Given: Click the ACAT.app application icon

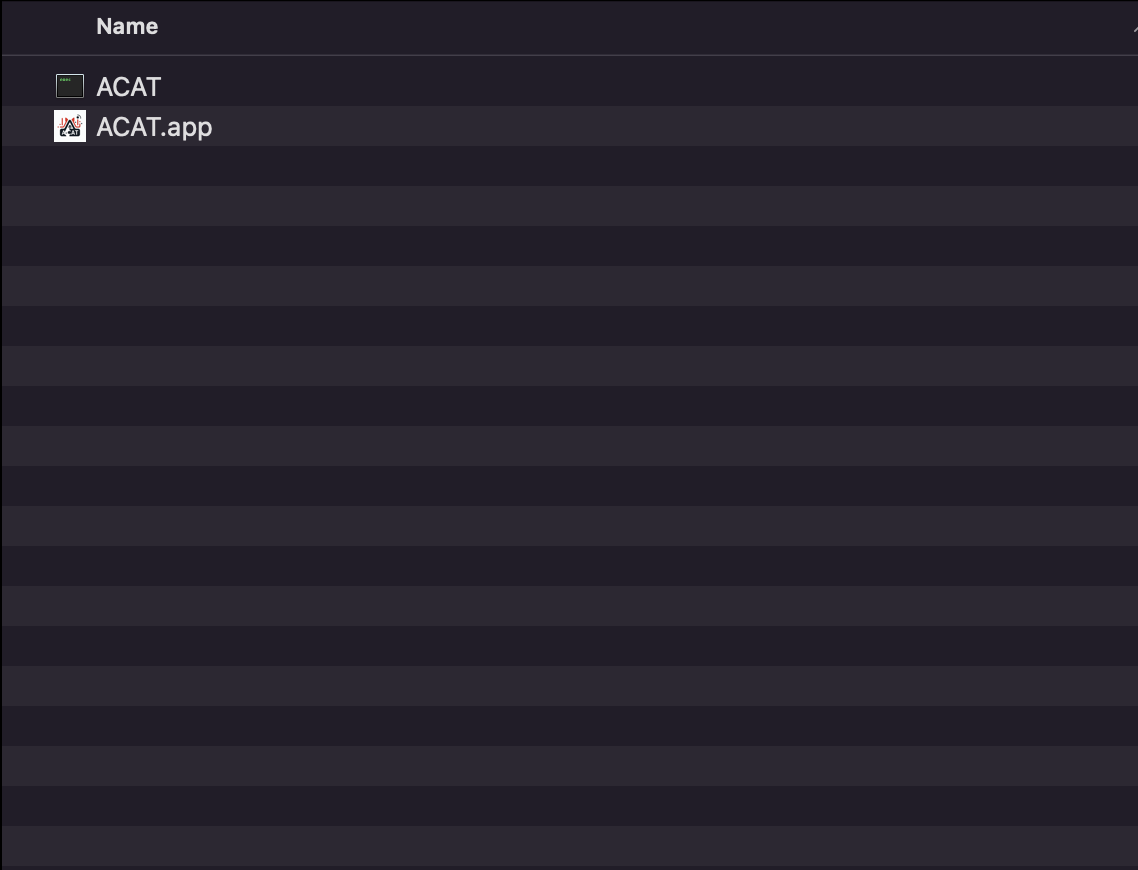Looking at the screenshot, I should tap(70, 126).
